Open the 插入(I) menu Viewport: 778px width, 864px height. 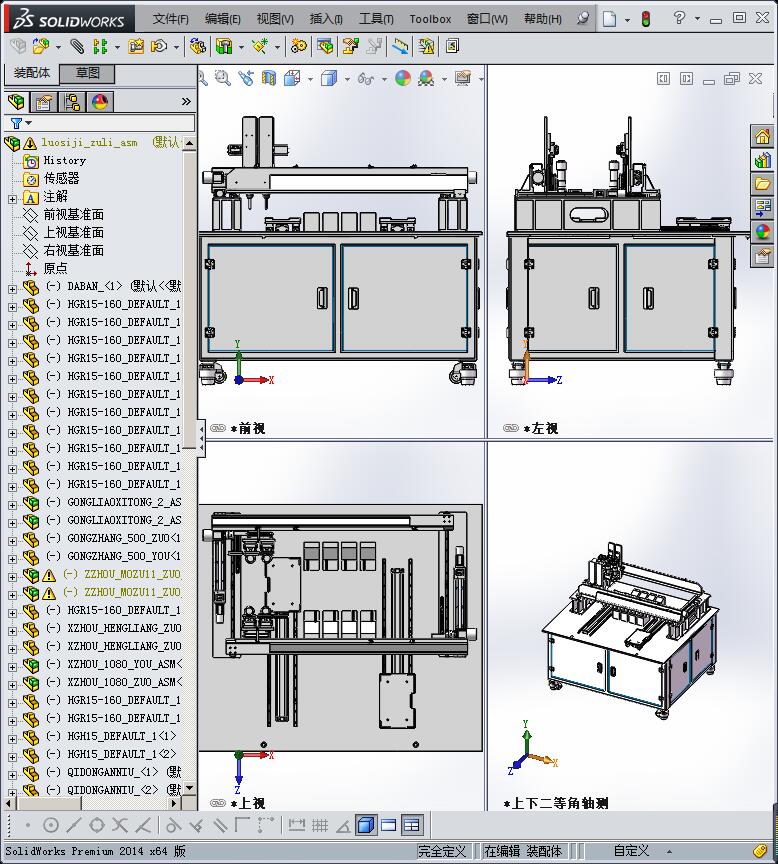326,19
